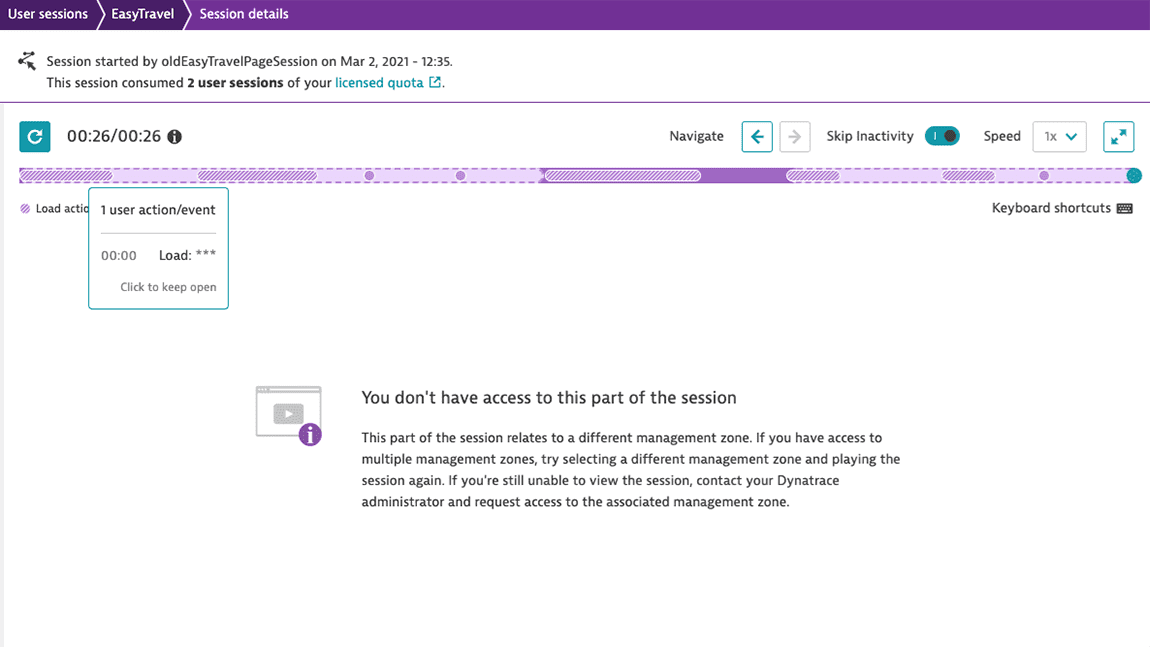The image size is (1150, 647).
Task: Open the Keyboard shortcuts text link
Action: tap(1051, 208)
